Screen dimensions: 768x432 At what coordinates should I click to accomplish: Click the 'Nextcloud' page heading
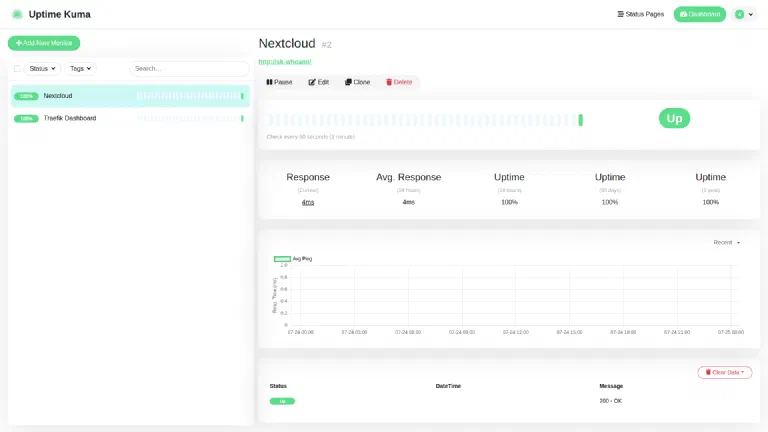point(287,44)
